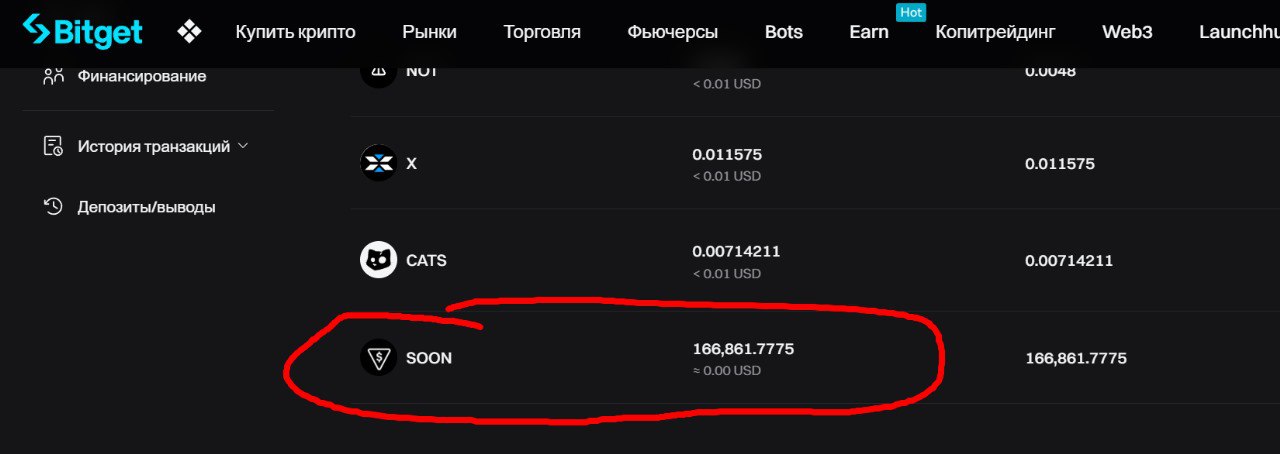Click the История транзакций document icon
The image size is (1280, 454).
(54, 146)
